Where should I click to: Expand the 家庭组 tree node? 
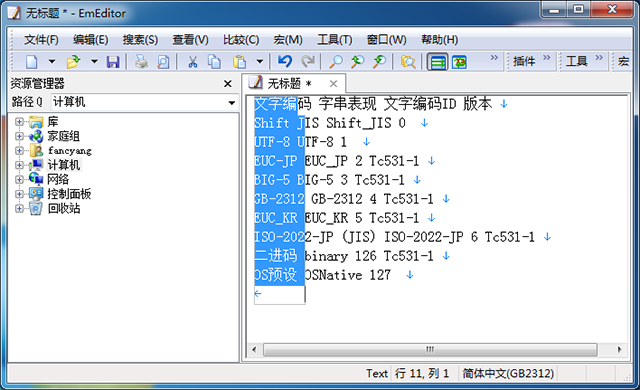[x=19, y=136]
